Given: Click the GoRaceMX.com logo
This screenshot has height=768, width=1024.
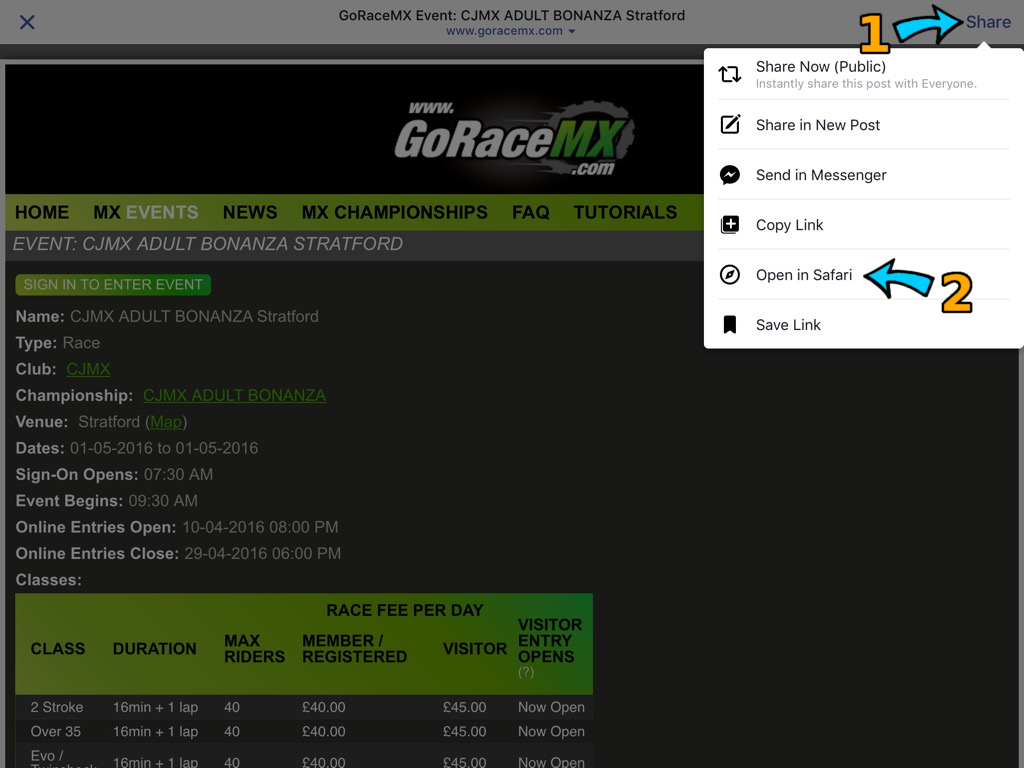Looking at the screenshot, I should [513, 138].
